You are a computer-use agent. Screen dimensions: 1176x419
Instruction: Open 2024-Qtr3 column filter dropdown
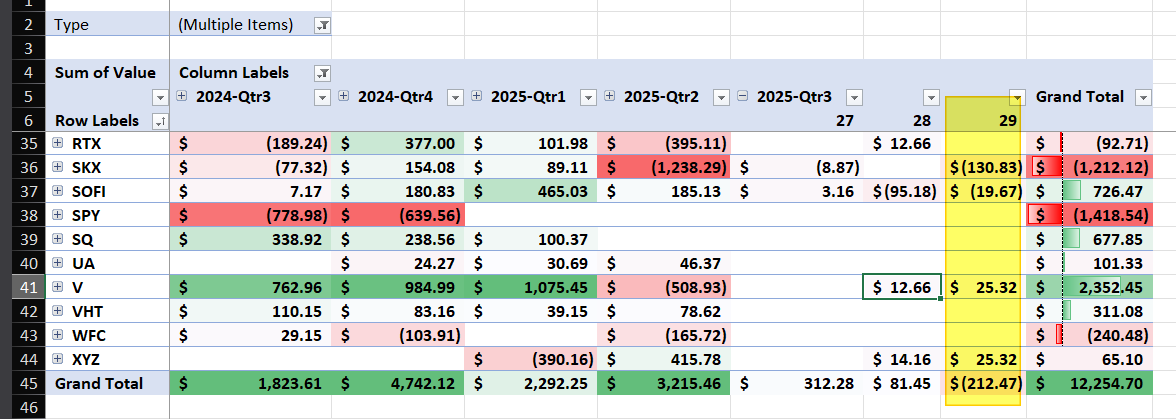(x=322, y=97)
